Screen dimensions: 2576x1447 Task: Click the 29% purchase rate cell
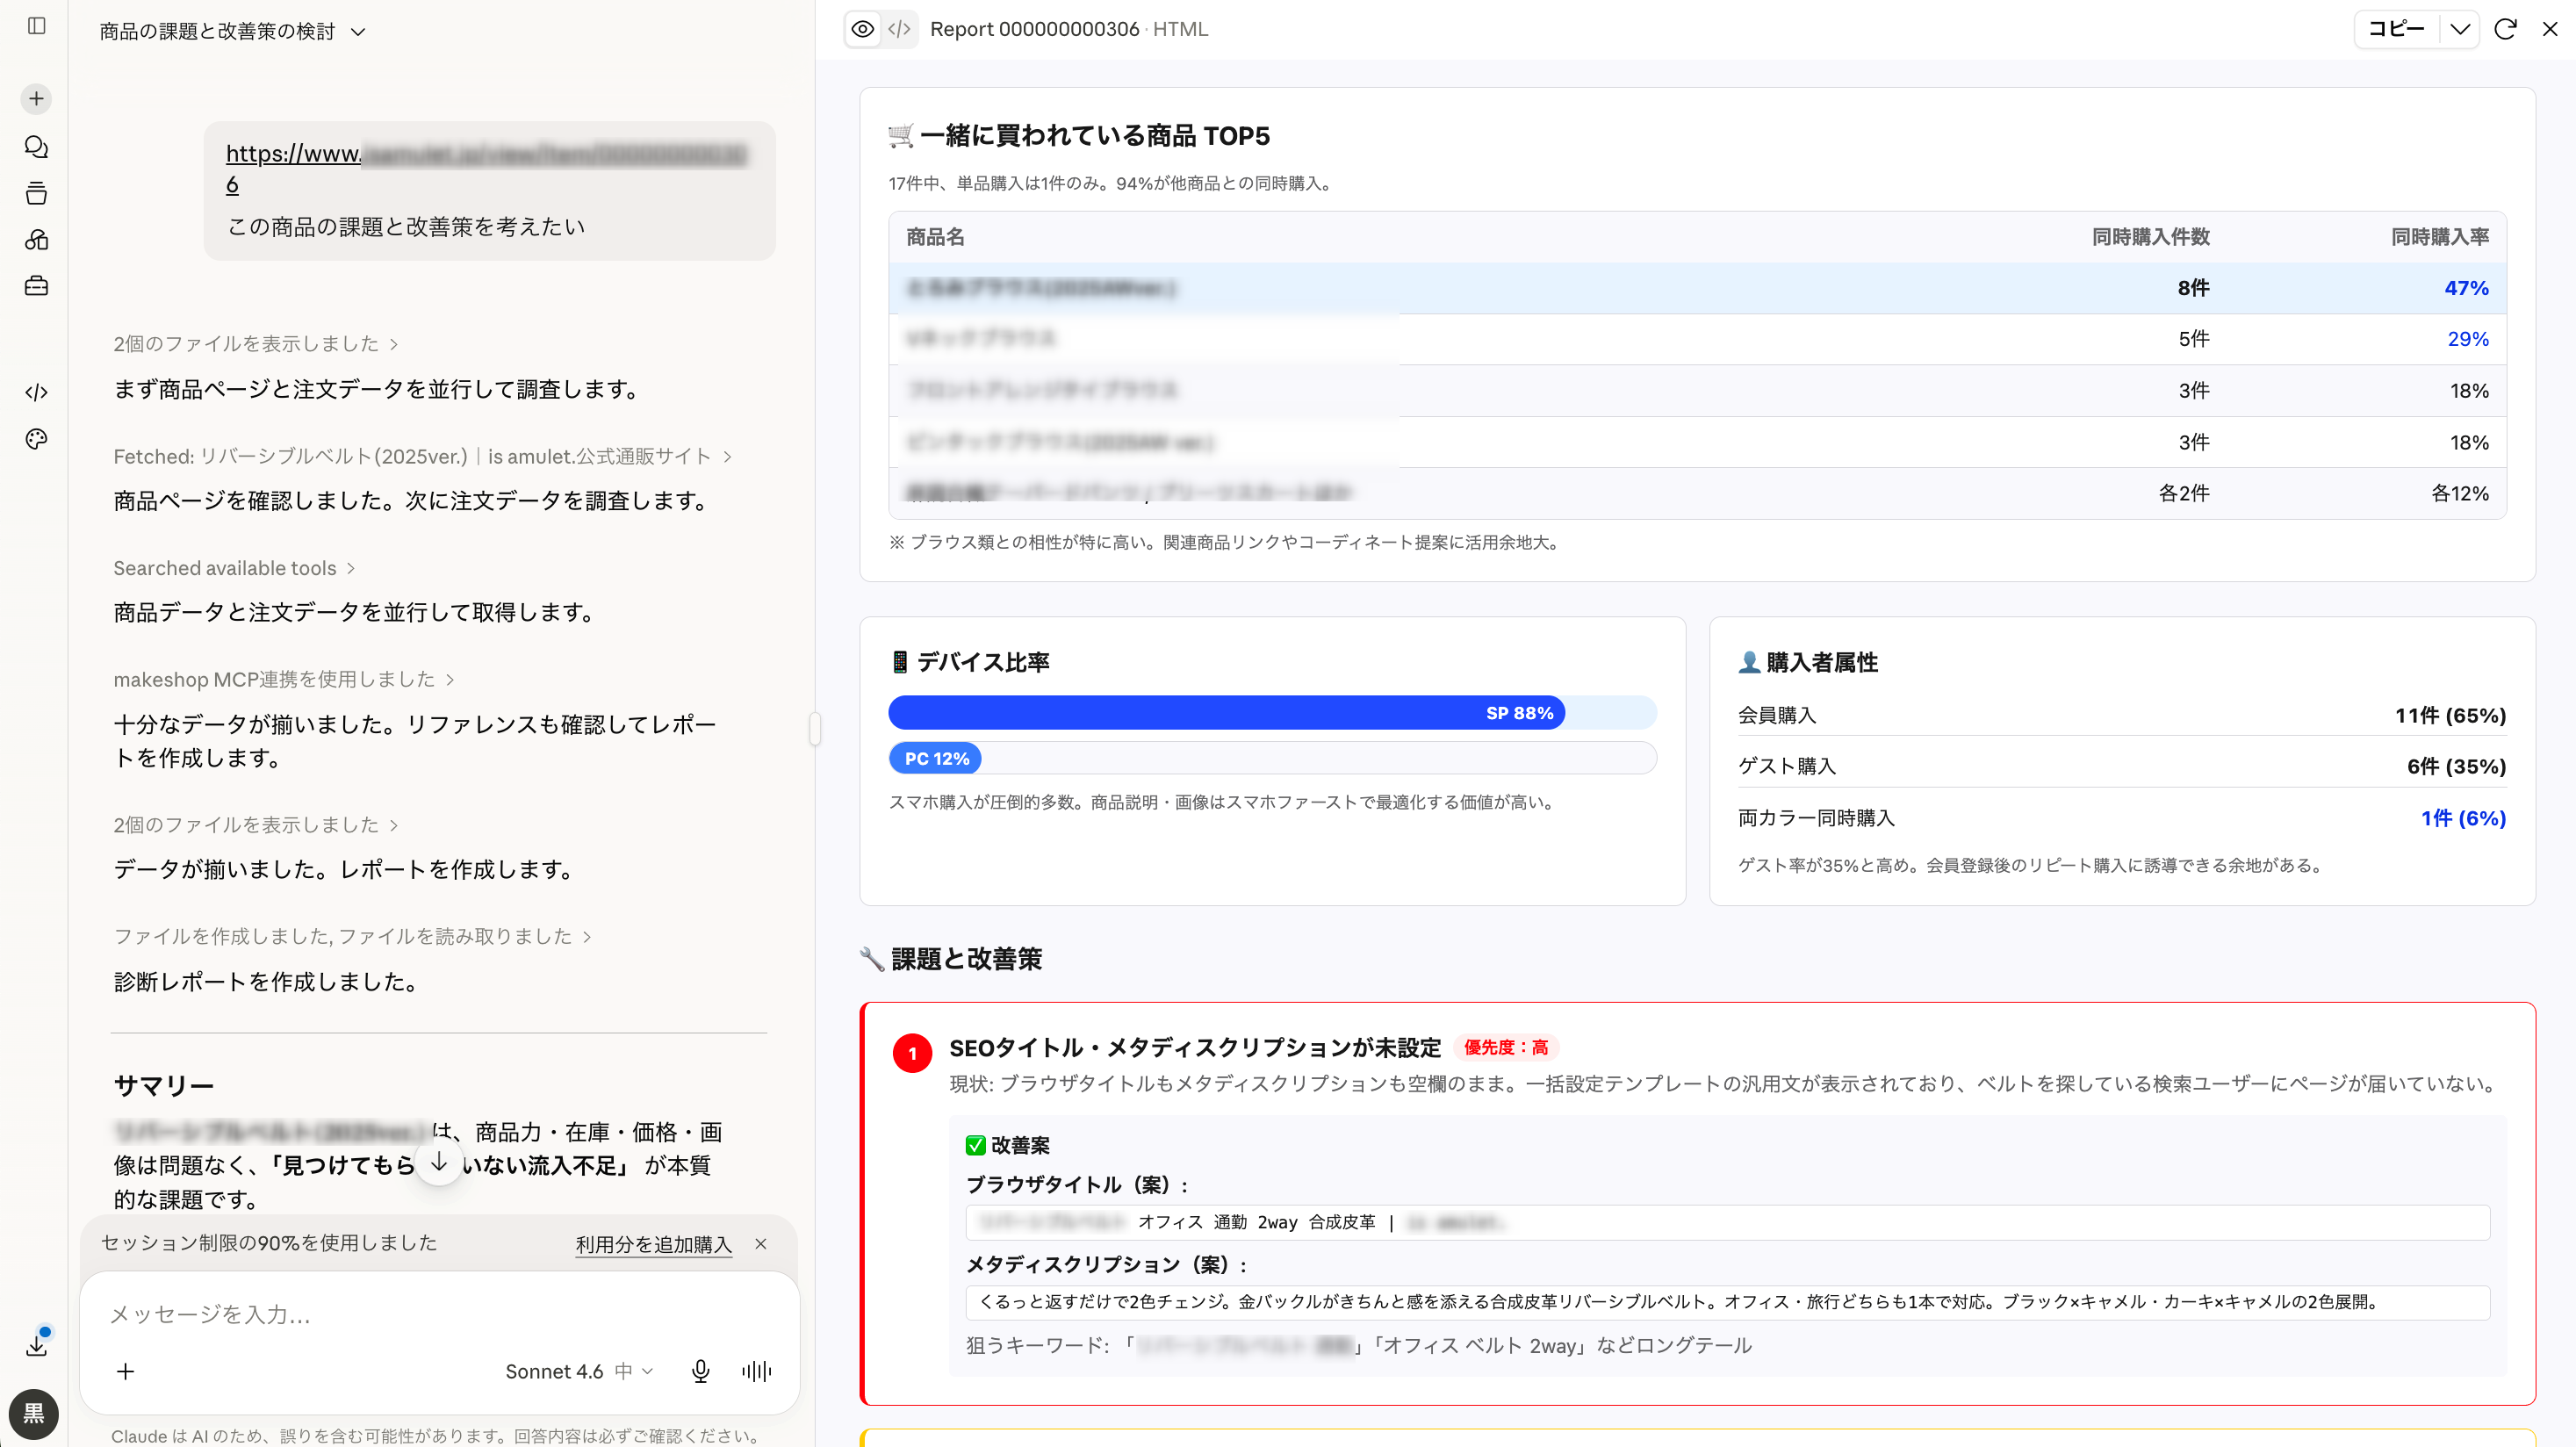[x=2468, y=339]
